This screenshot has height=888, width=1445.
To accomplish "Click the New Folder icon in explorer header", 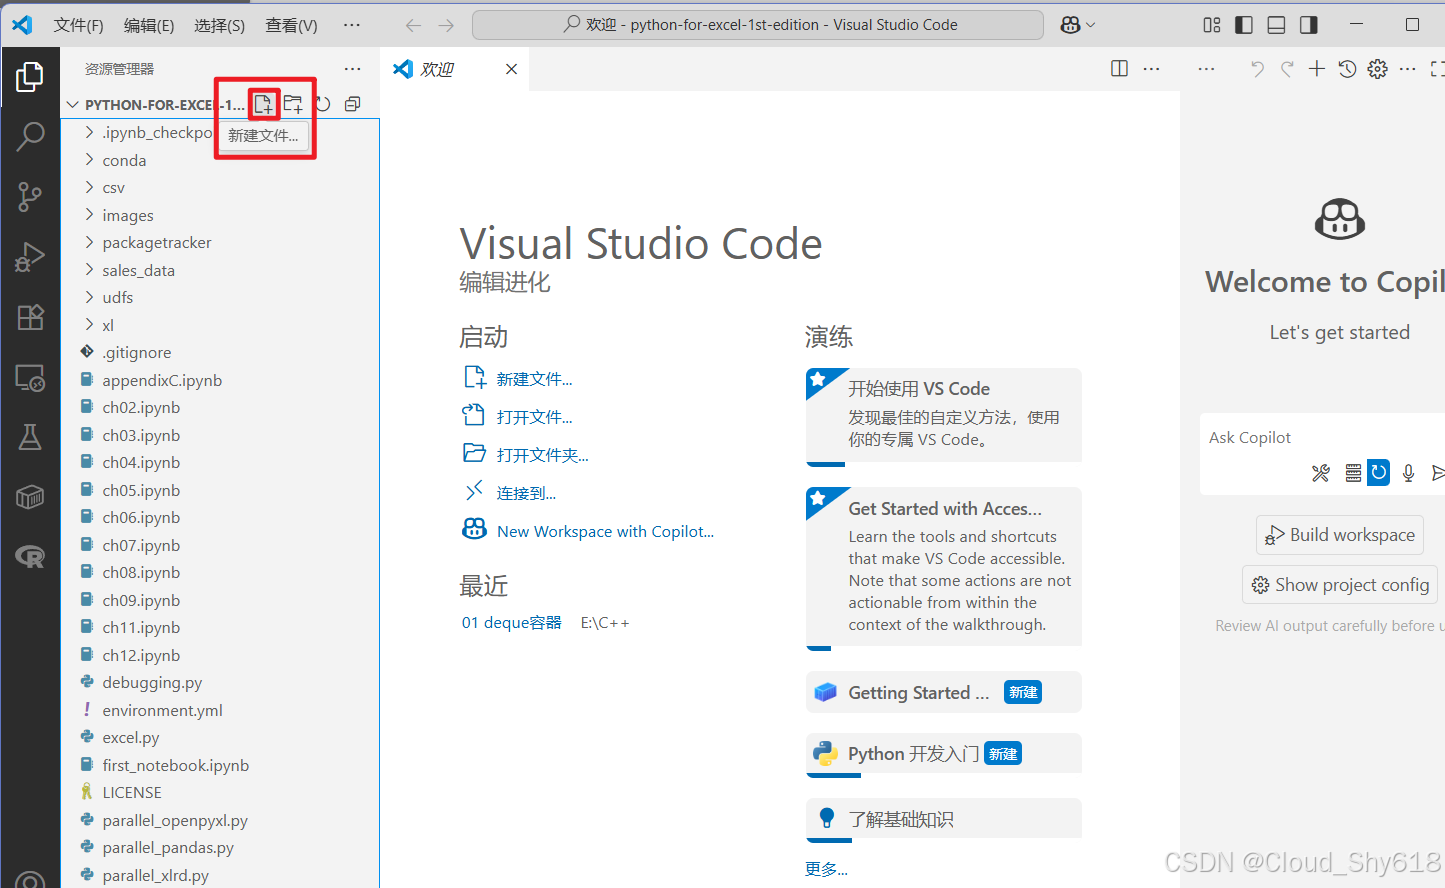I will (x=293, y=104).
